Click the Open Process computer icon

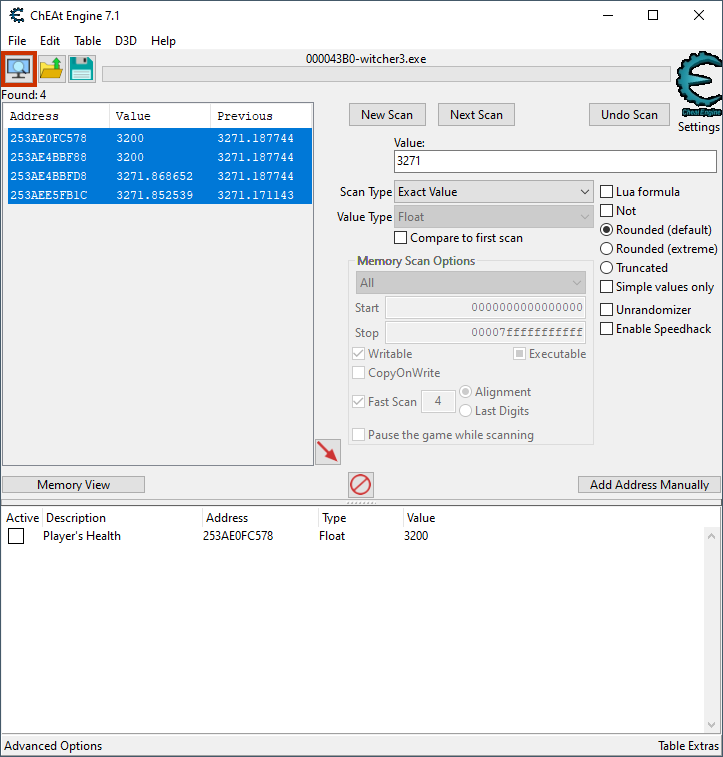pos(19,69)
